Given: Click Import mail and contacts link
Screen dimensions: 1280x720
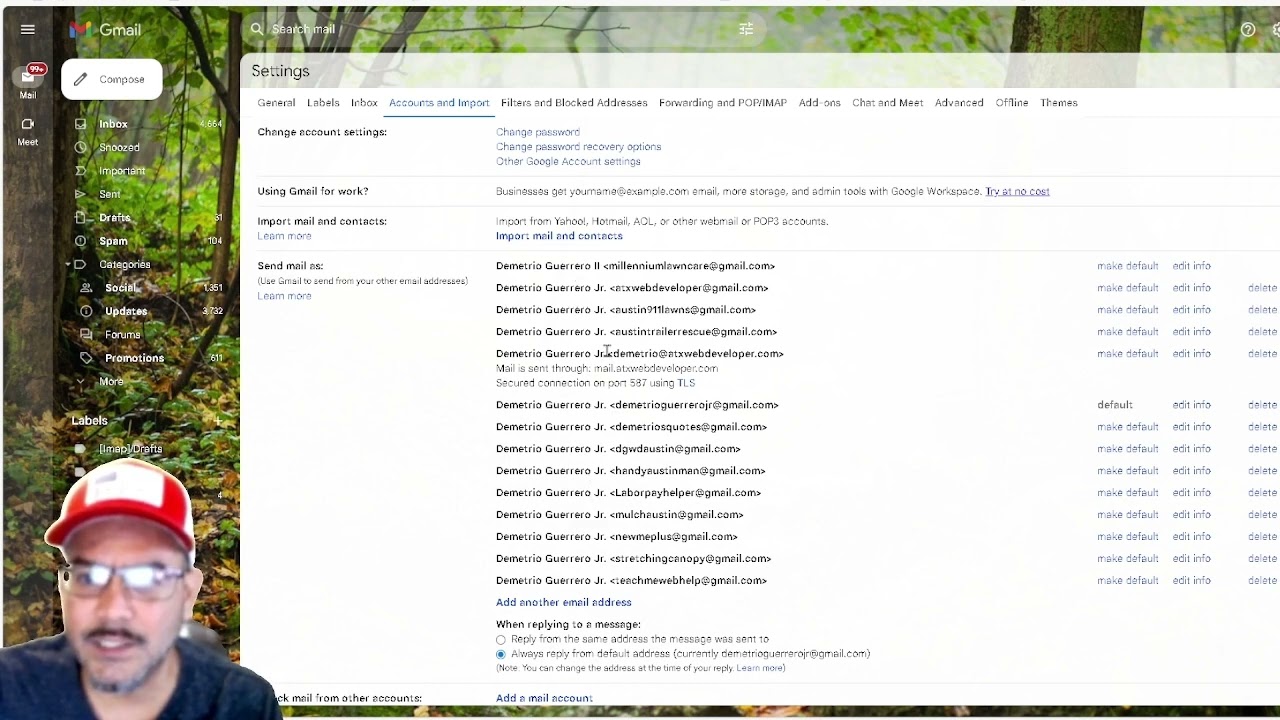Looking at the screenshot, I should (559, 236).
